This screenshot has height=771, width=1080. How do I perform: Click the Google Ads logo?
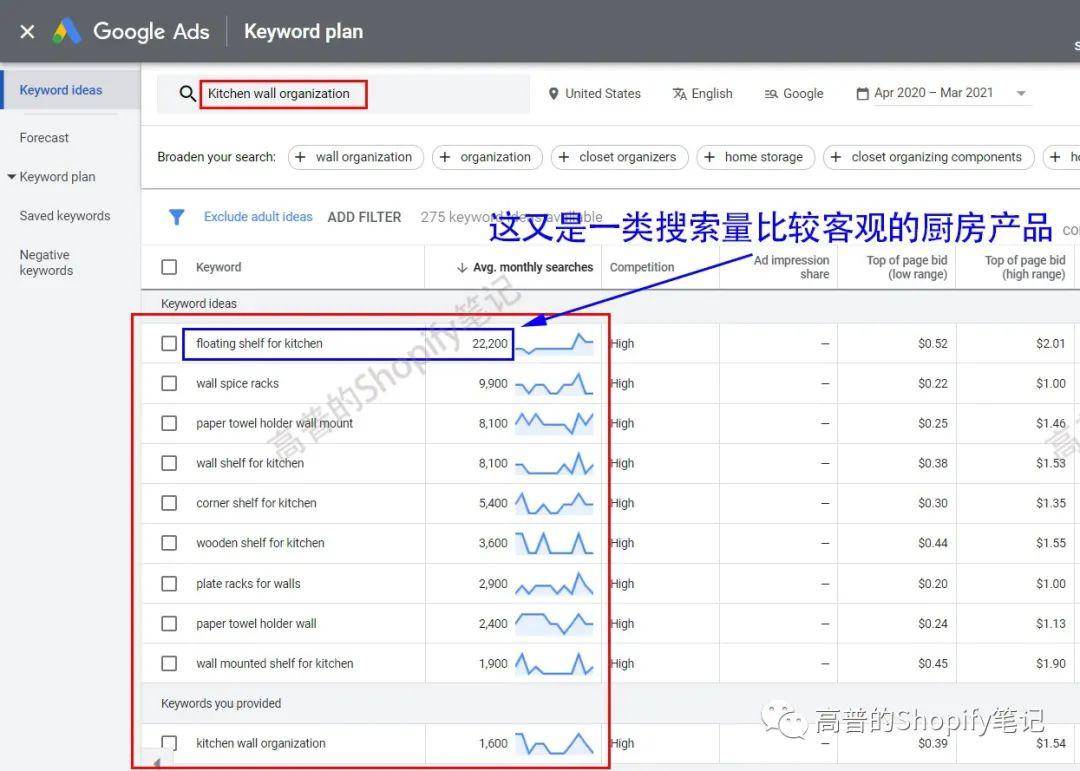tap(67, 32)
